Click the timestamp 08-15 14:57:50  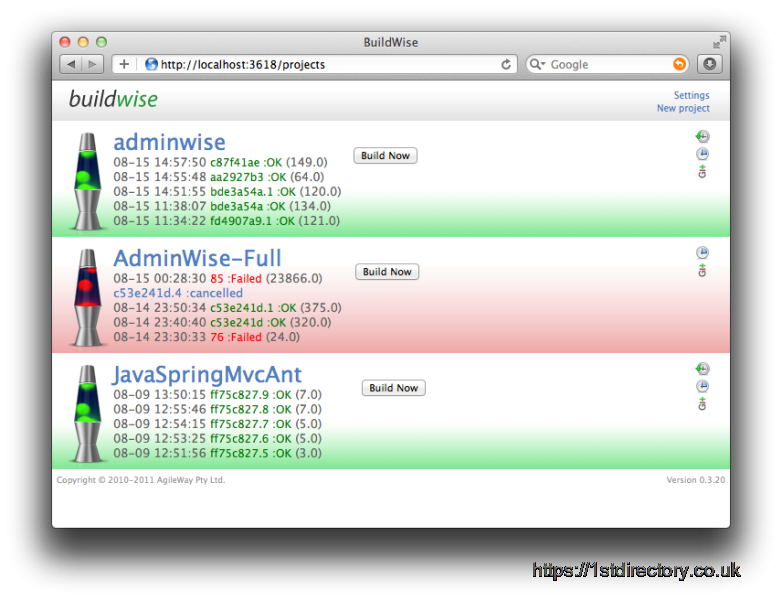[160, 163]
